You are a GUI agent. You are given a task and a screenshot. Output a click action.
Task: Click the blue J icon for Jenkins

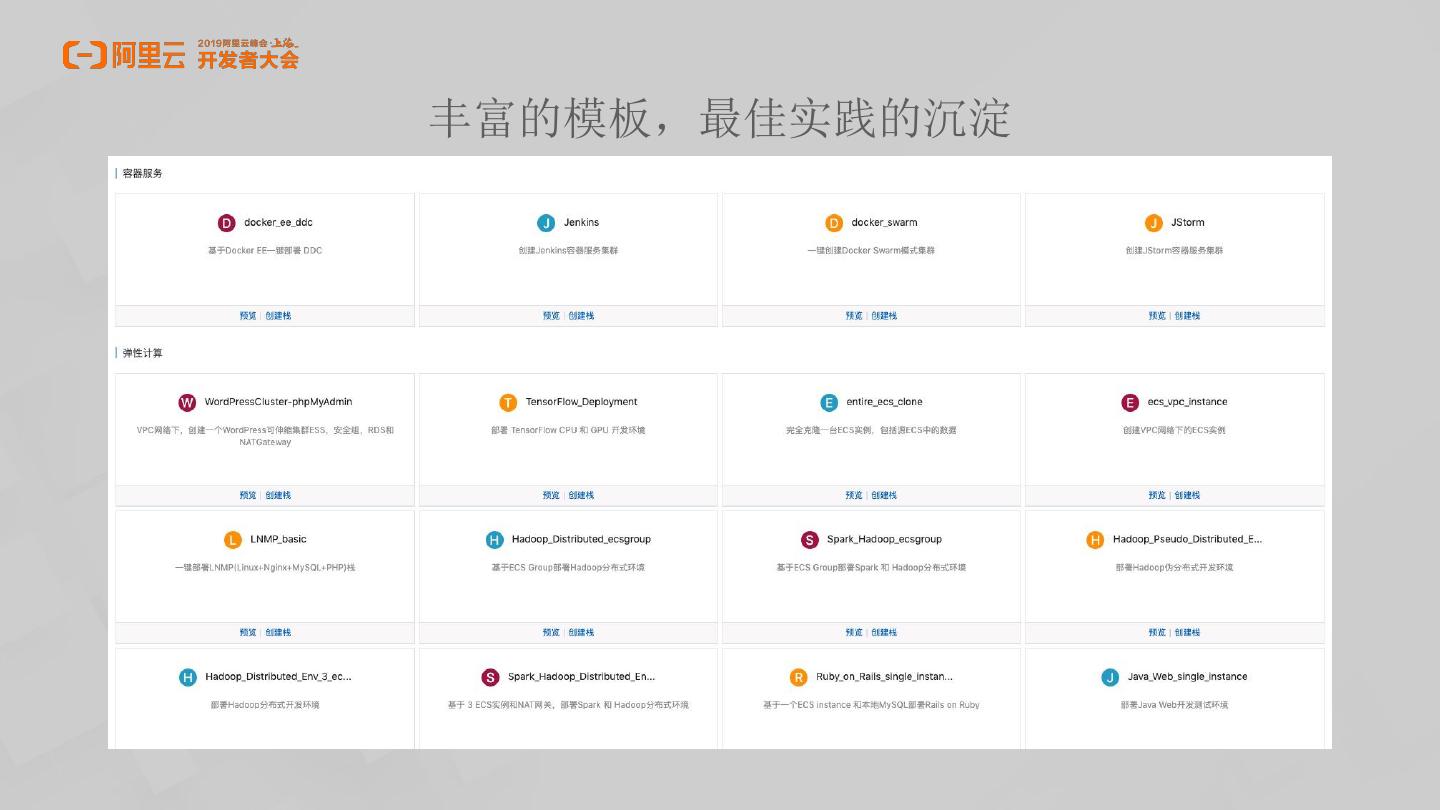[545, 223]
